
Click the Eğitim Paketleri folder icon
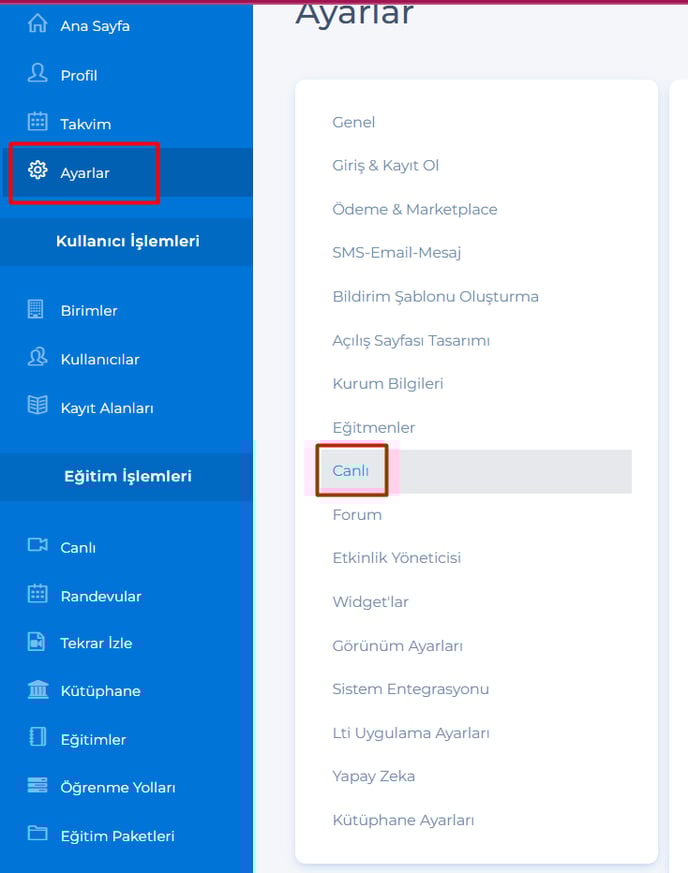37,833
